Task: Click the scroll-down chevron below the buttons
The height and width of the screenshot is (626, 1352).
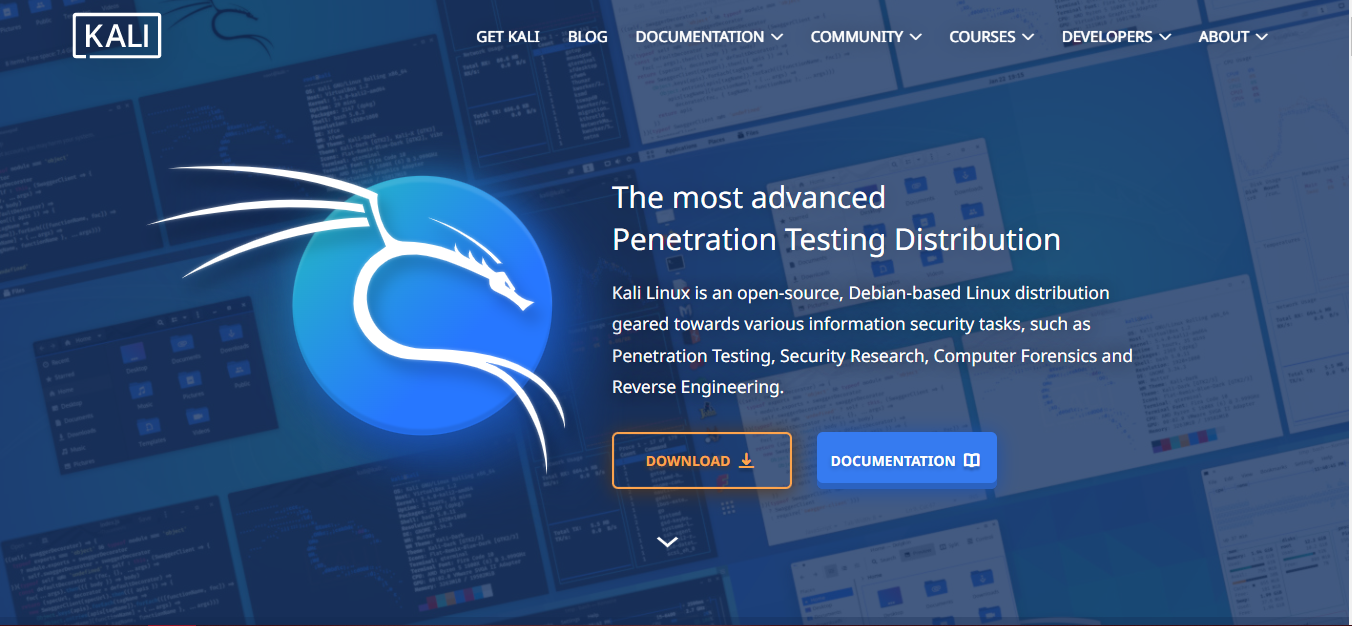Action: [668, 542]
